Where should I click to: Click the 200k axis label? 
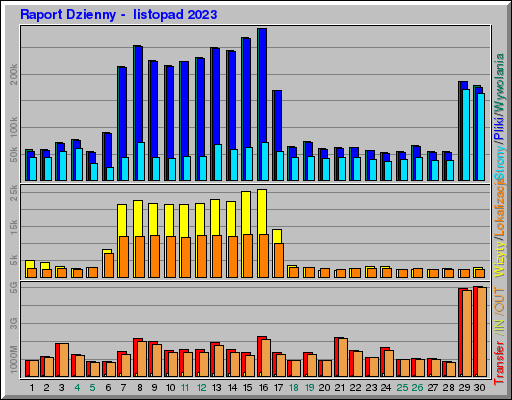pyautogui.click(x=14, y=74)
